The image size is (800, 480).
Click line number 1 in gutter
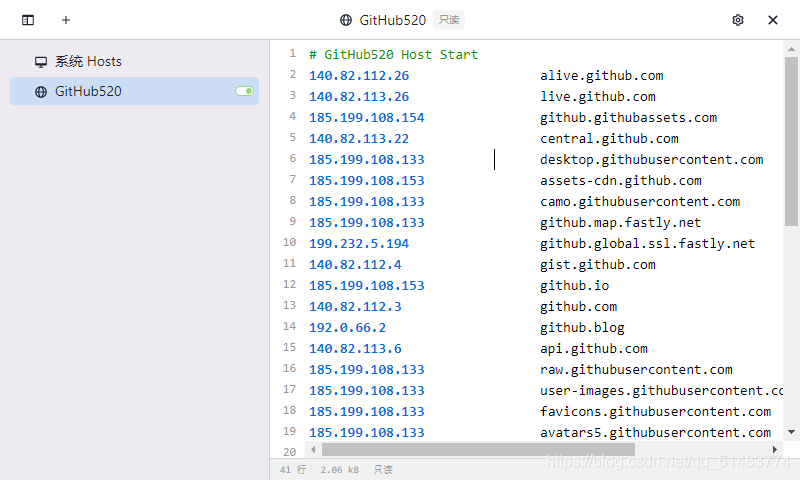[x=292, y=53]
